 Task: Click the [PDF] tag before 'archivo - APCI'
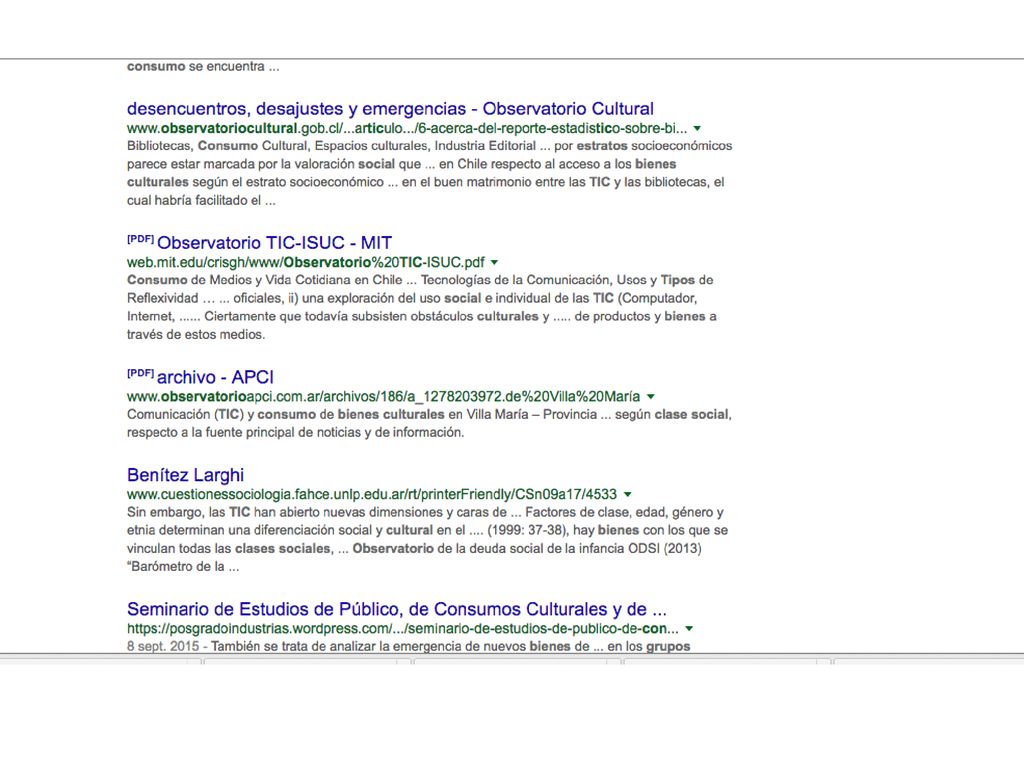point(140,373)
